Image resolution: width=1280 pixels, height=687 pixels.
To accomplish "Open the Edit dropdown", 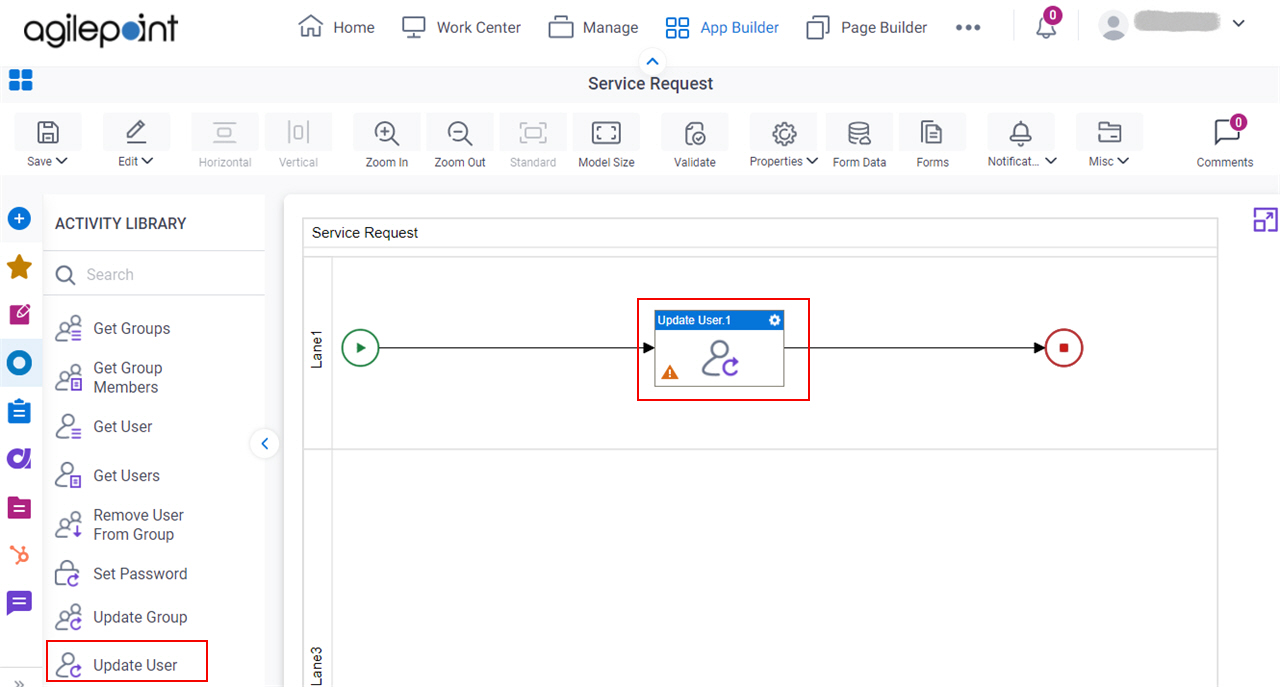I will click(135, 143).
